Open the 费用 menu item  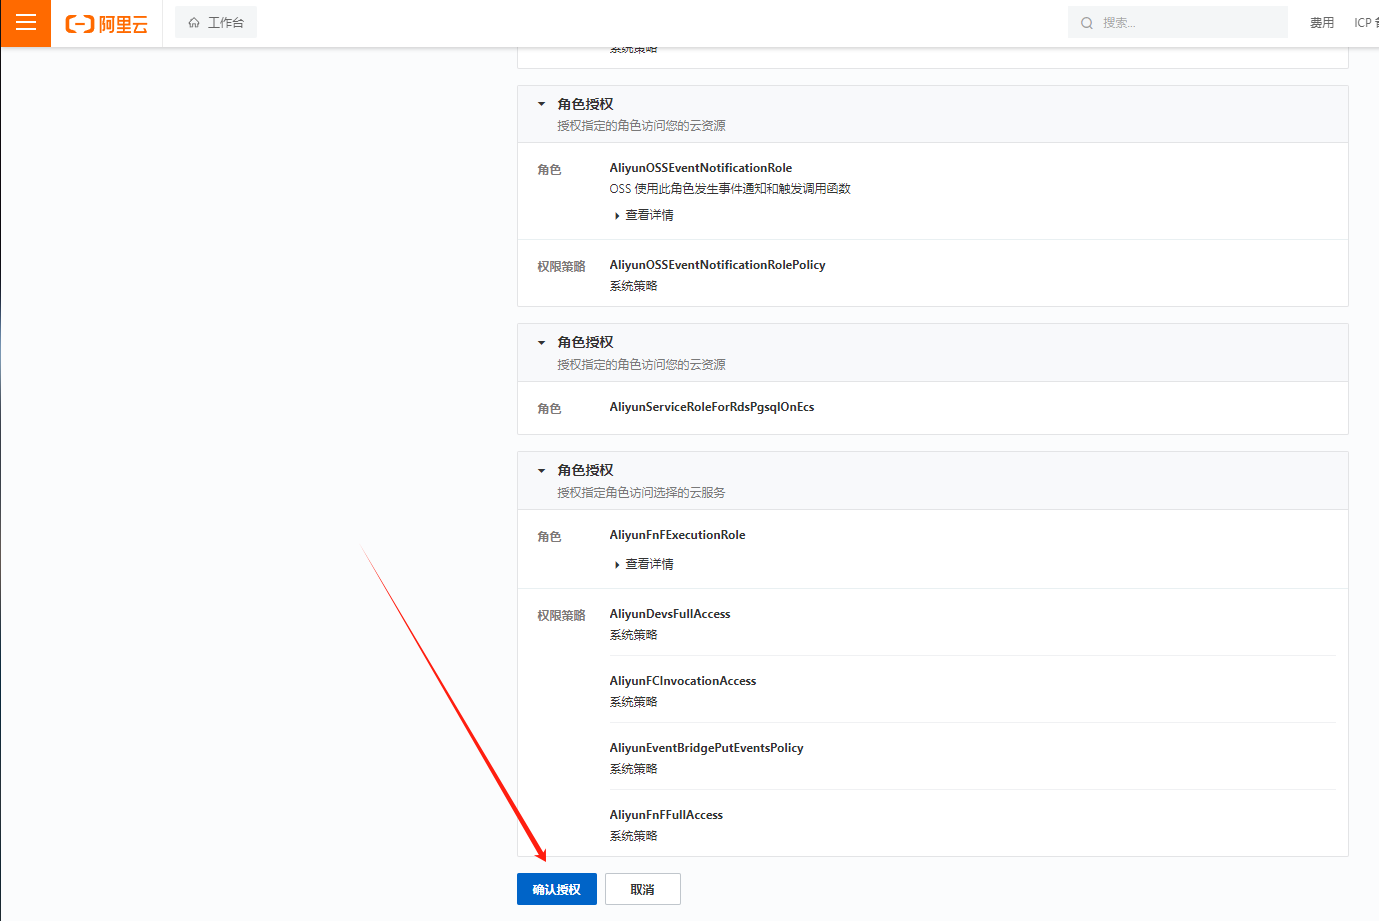pyautogui.click(x=1324, y=21)
